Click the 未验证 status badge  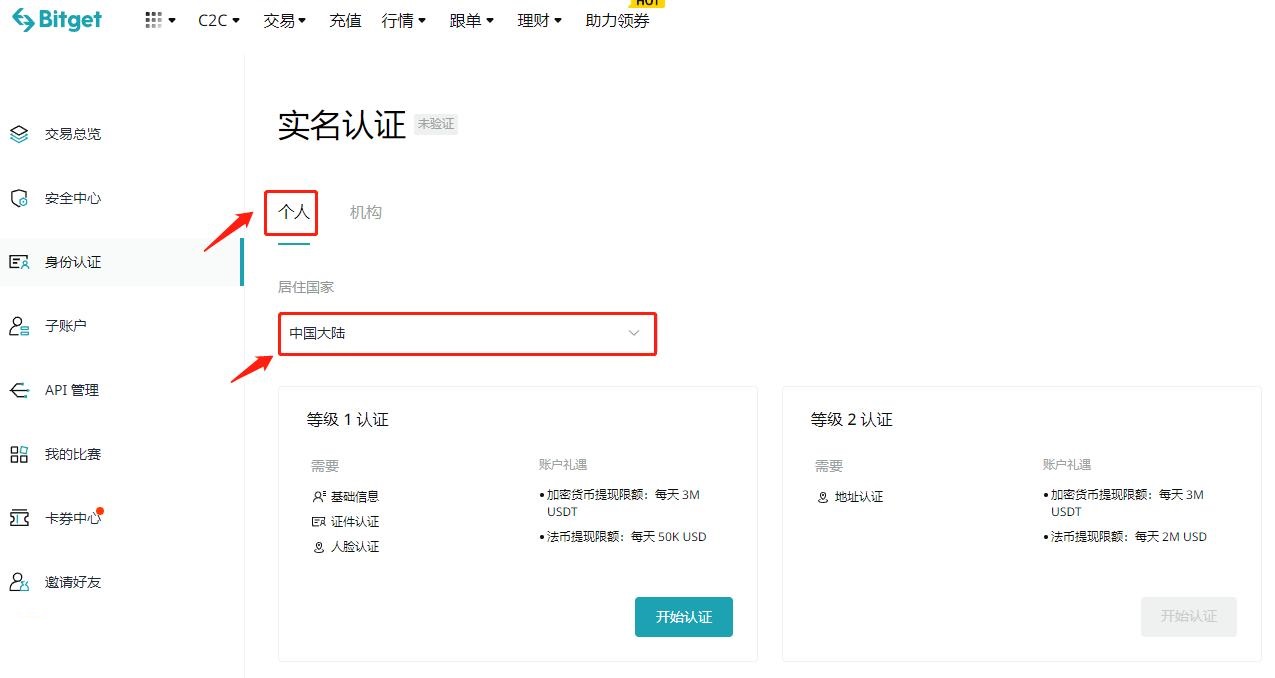436,124
